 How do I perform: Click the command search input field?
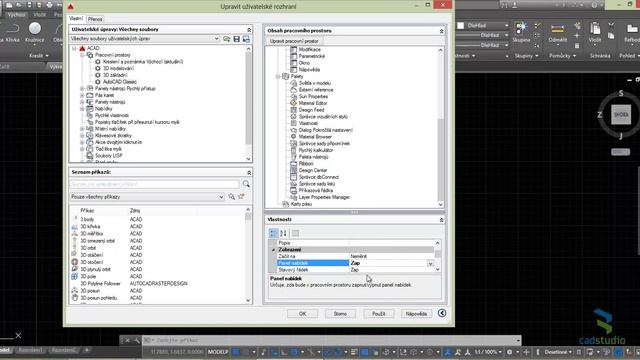tap(155, 184)
